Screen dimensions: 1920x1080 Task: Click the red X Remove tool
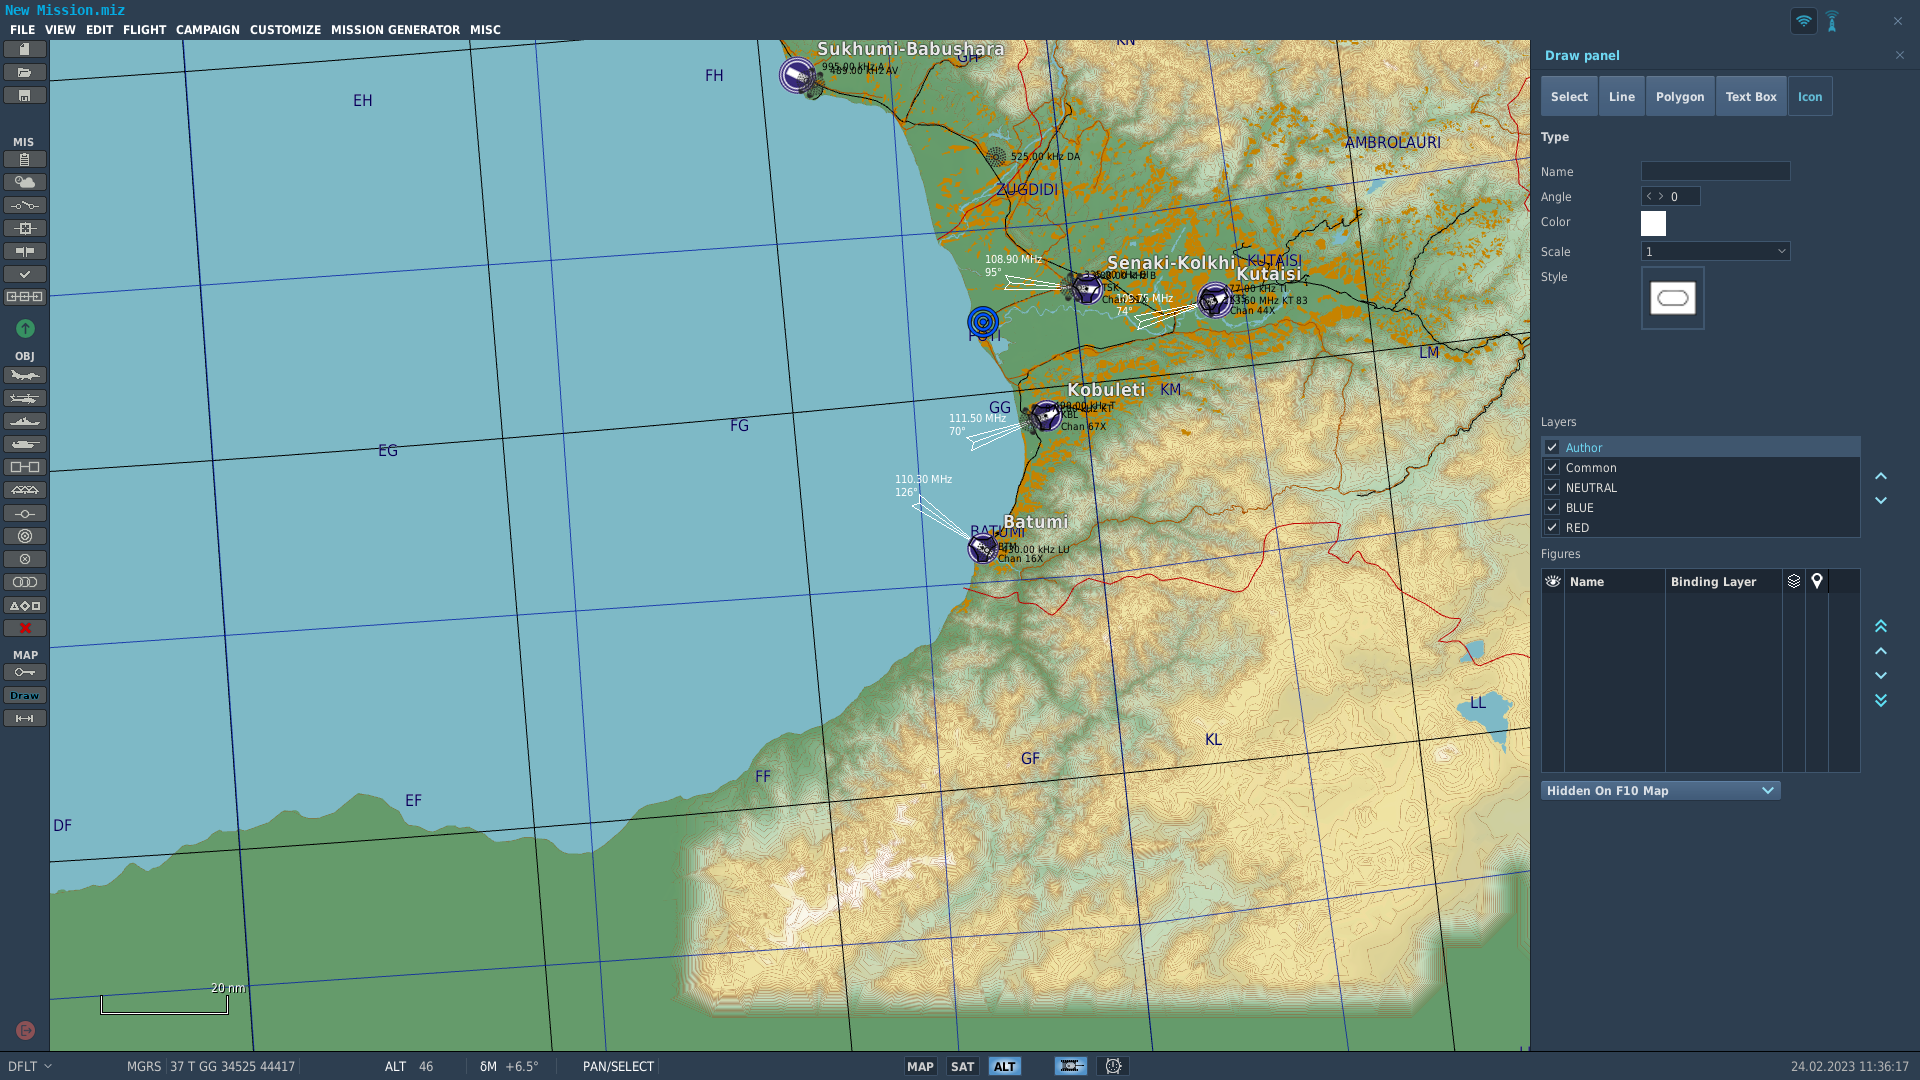point(25,628)
